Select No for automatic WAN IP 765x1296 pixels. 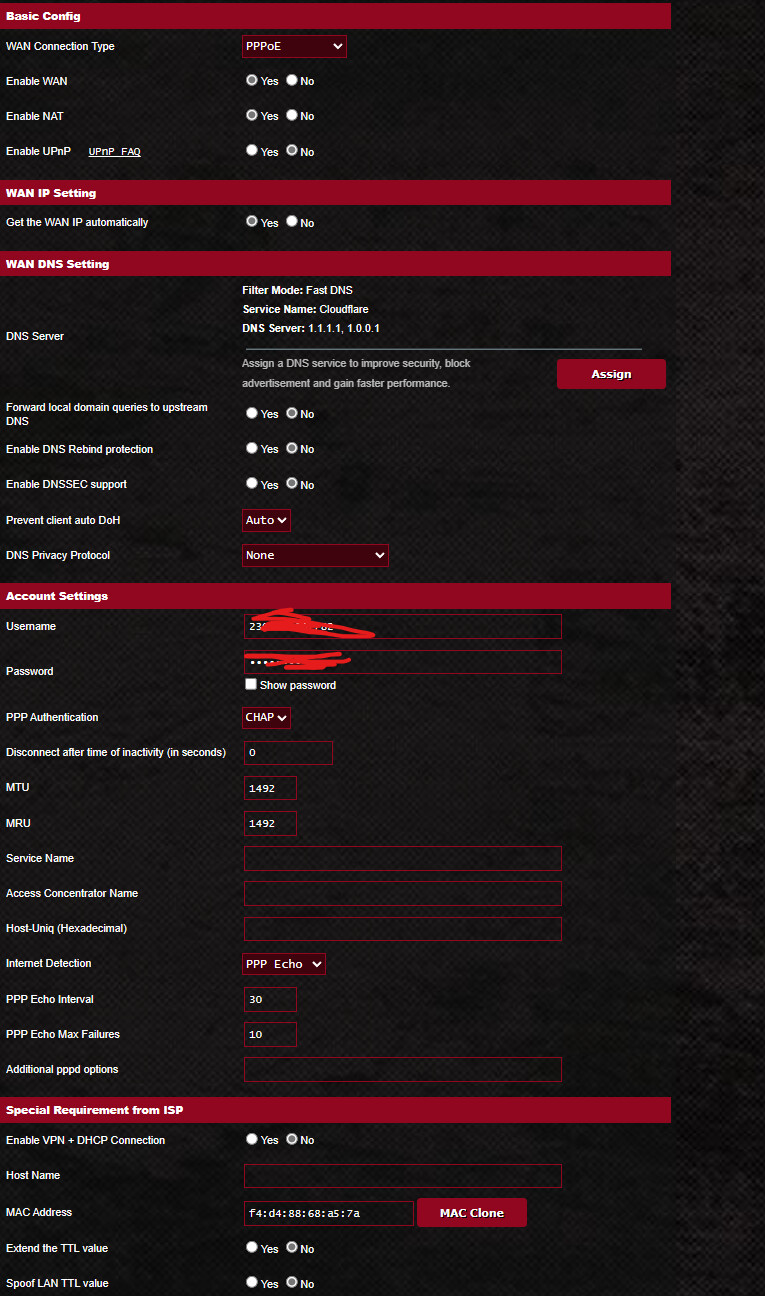click(x=292, y=221)
